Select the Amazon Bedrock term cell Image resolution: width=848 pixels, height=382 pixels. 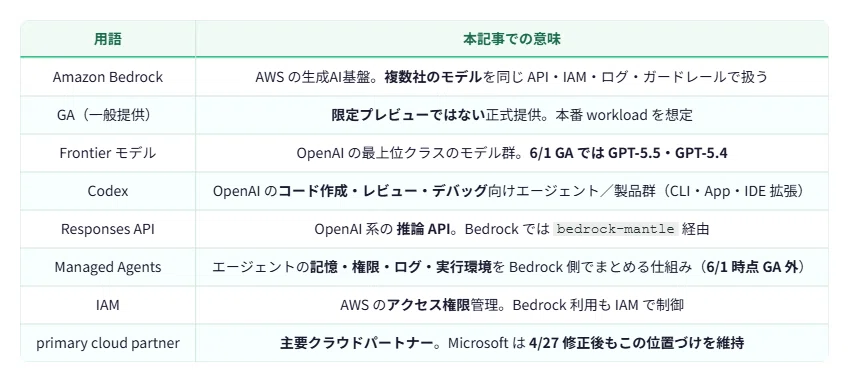tap(108, 77)
